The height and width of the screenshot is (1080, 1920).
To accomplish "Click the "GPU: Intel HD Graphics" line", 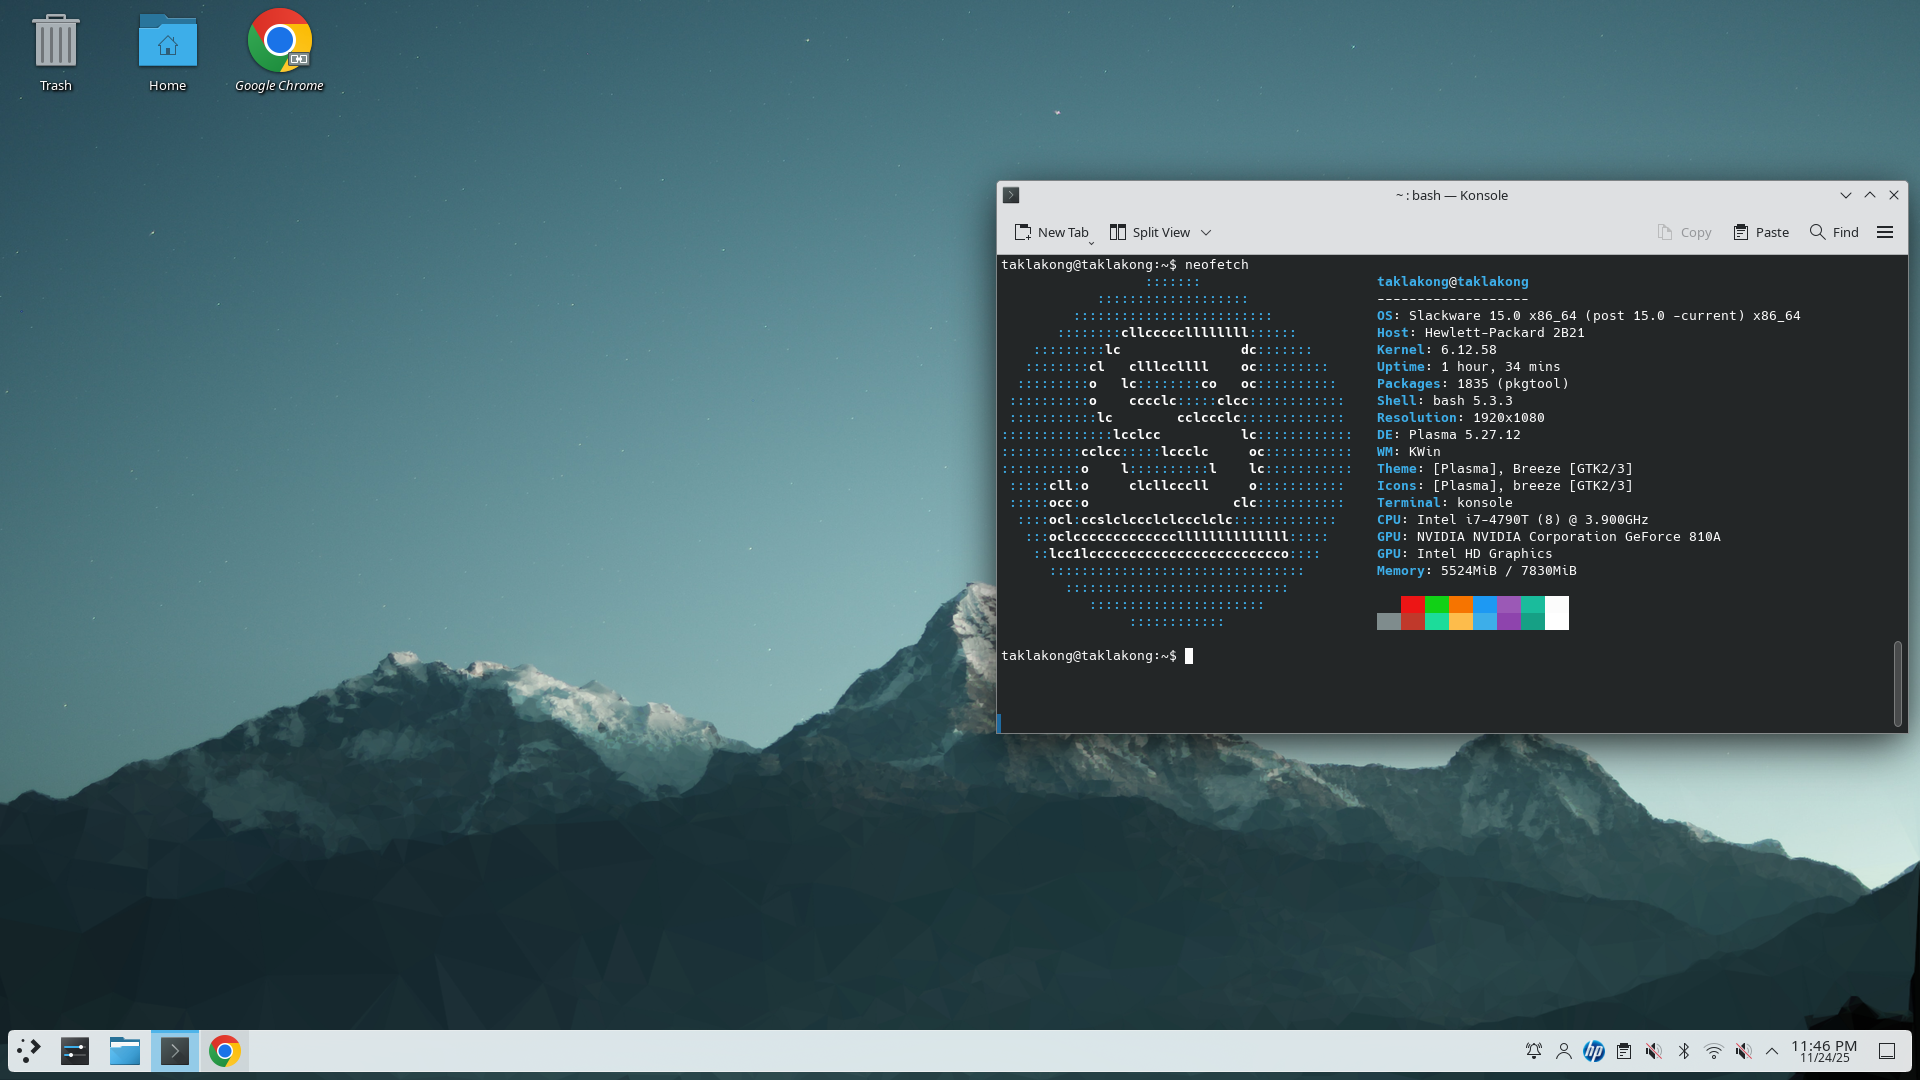I will click(1465, 554).
